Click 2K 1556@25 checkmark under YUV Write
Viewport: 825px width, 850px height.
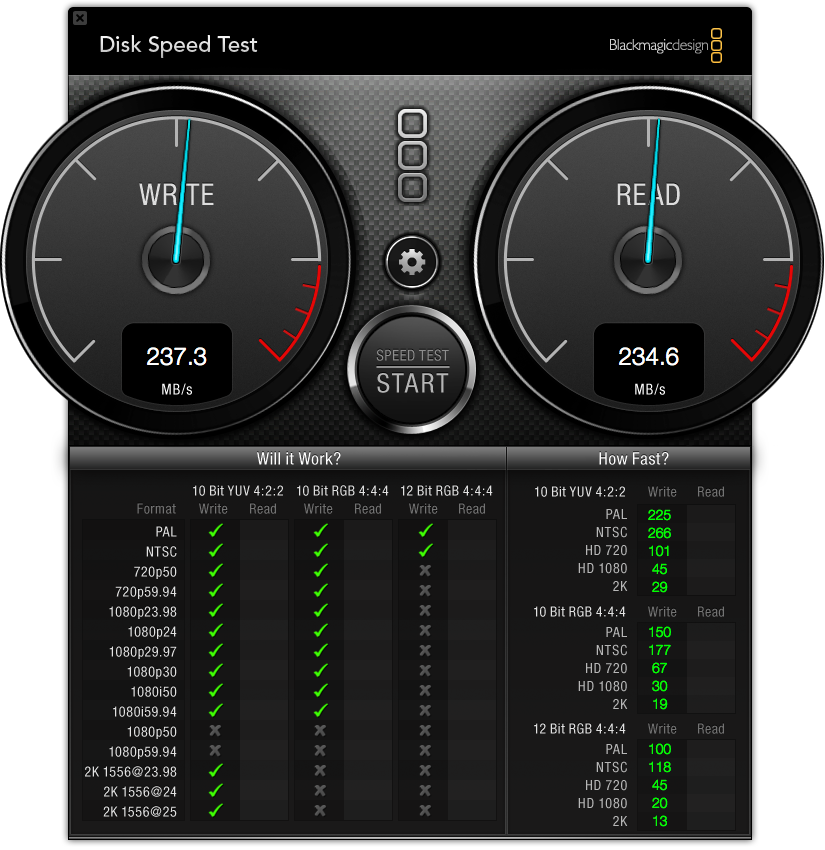pyautogui.click(x=216, y=811)
